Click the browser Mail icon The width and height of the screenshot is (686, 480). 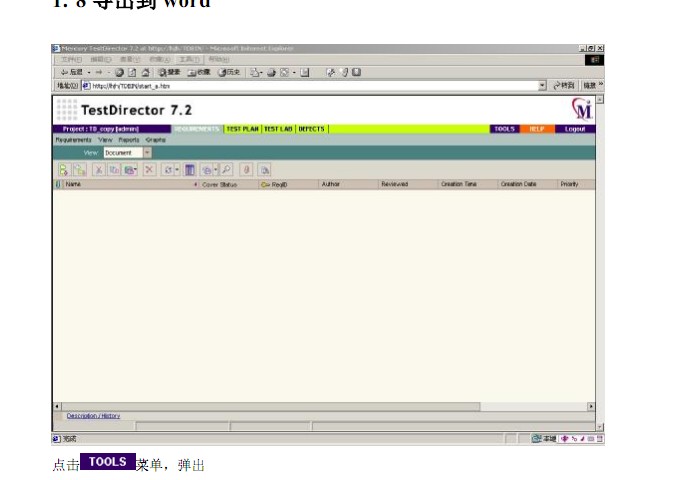tap(256, 72)
